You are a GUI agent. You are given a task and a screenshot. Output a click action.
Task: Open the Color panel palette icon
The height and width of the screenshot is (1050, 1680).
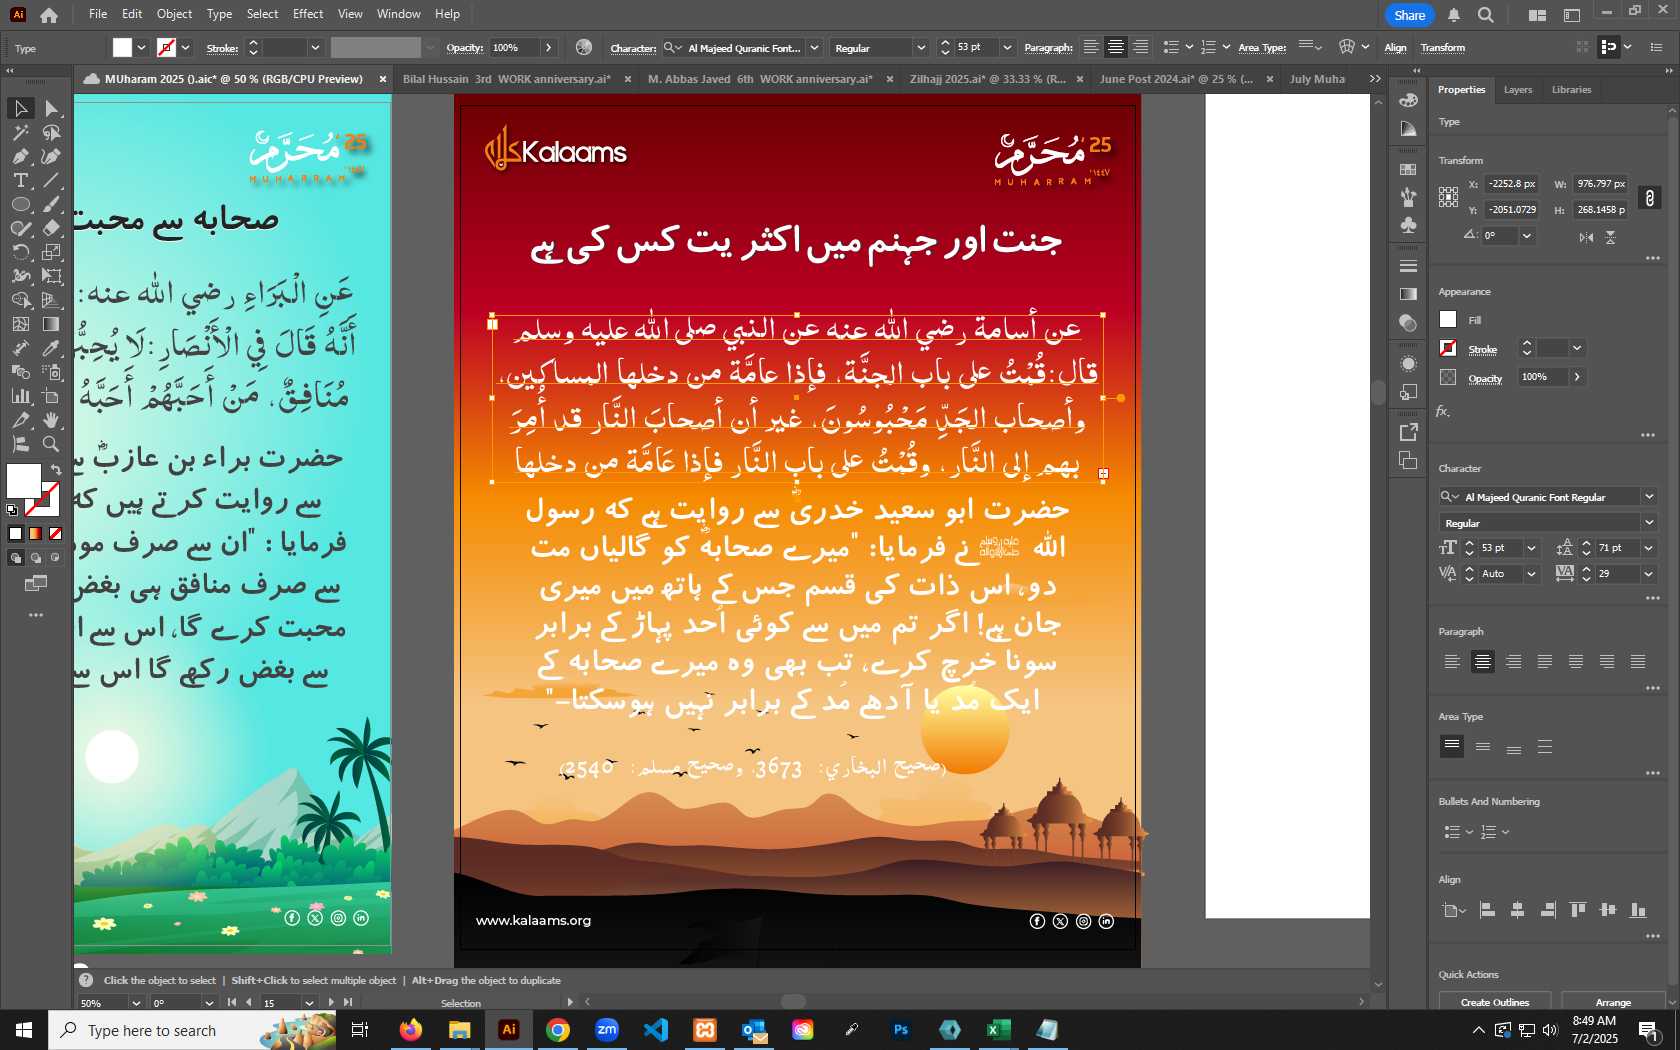(x=1408, y=101)
